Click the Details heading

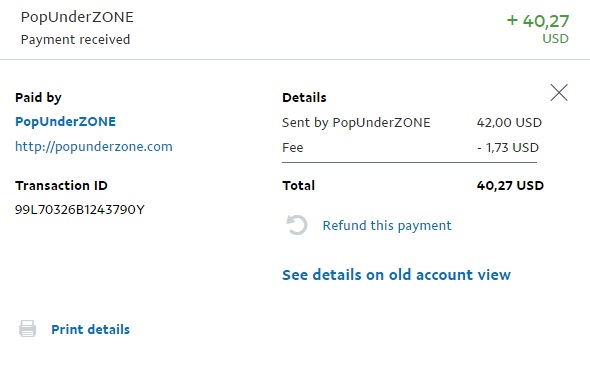pos(304,97)
